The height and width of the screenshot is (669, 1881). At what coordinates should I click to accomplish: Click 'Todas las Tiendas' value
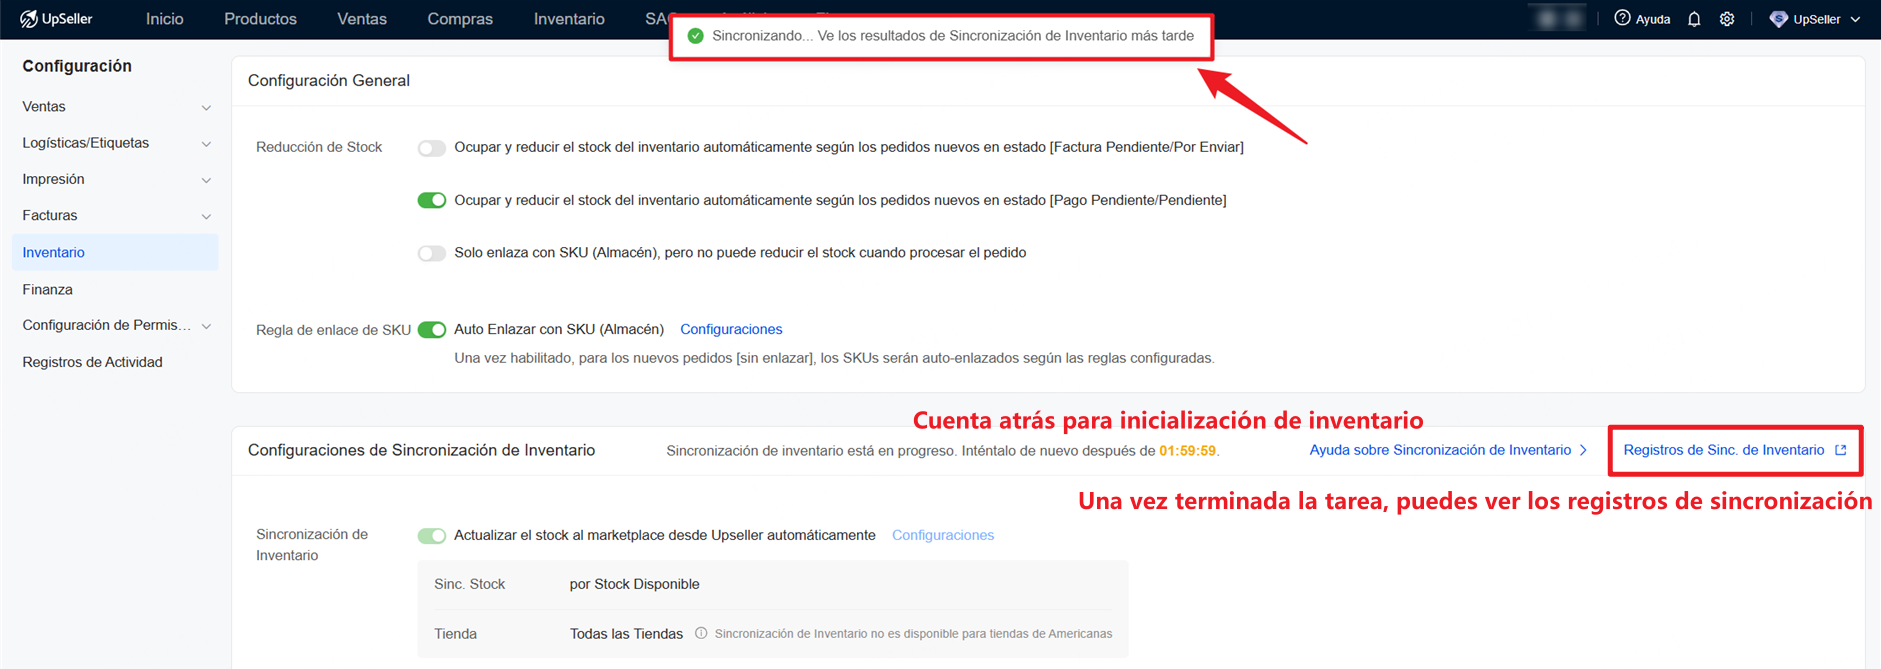point(626,634)
